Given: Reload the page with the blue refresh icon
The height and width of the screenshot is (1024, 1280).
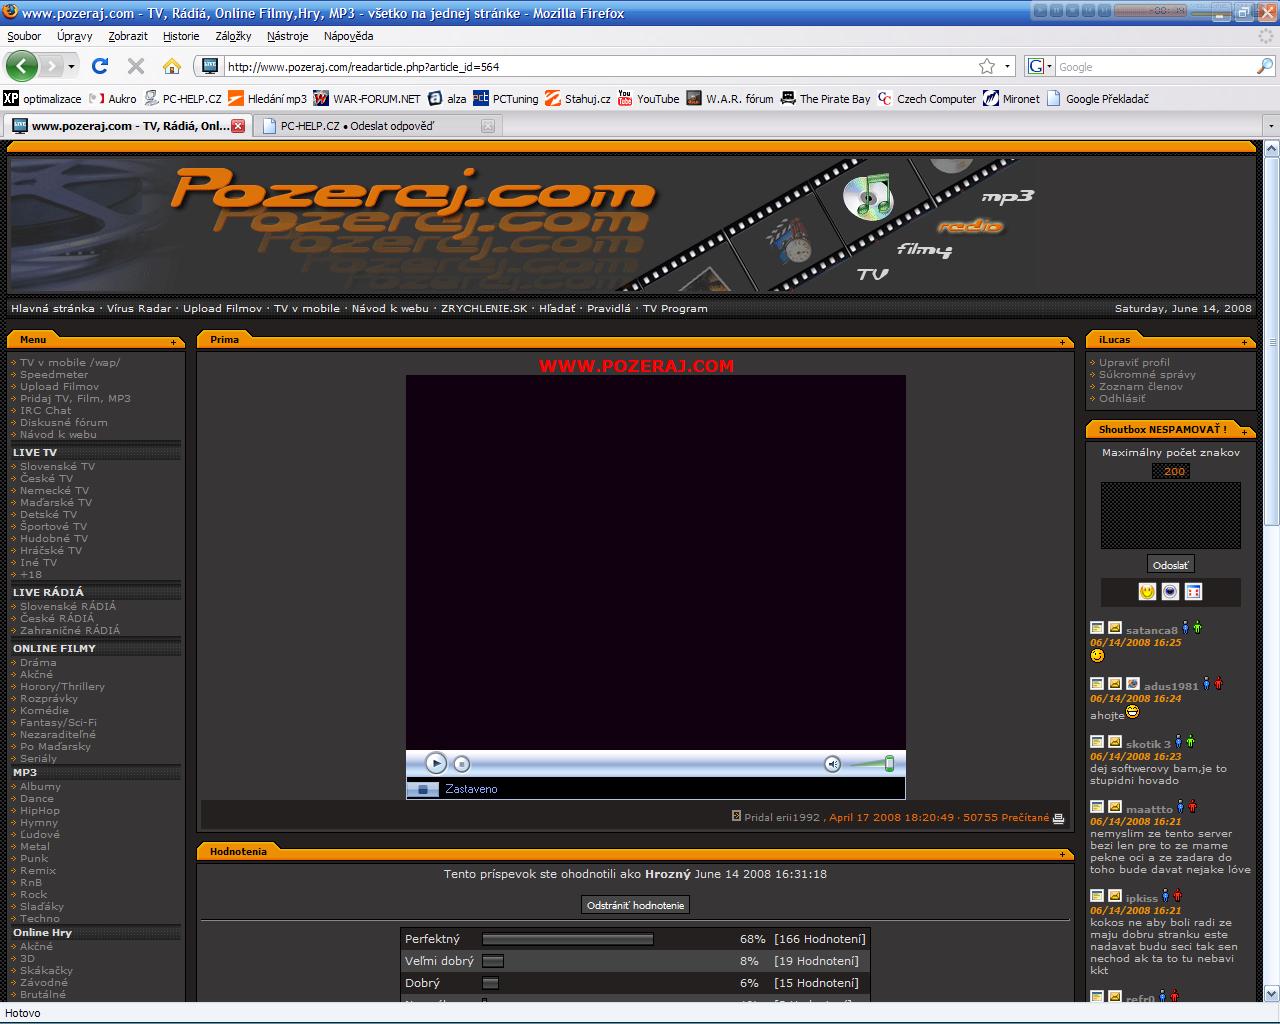Looking at the screenshot, I should [100, 66].
